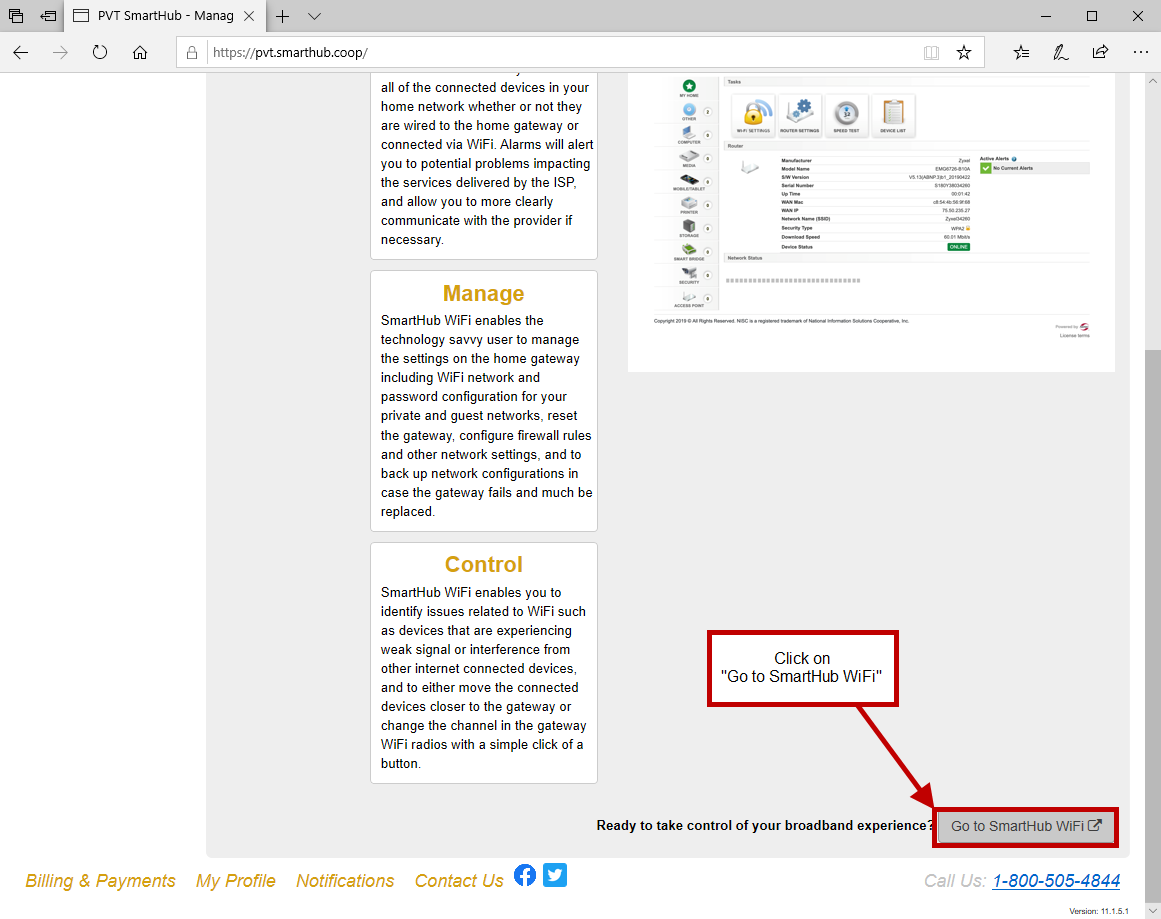Click the Control card heading
This screenshot has width=1161, height=919.
pyautogui.click(x=484, y=564)
